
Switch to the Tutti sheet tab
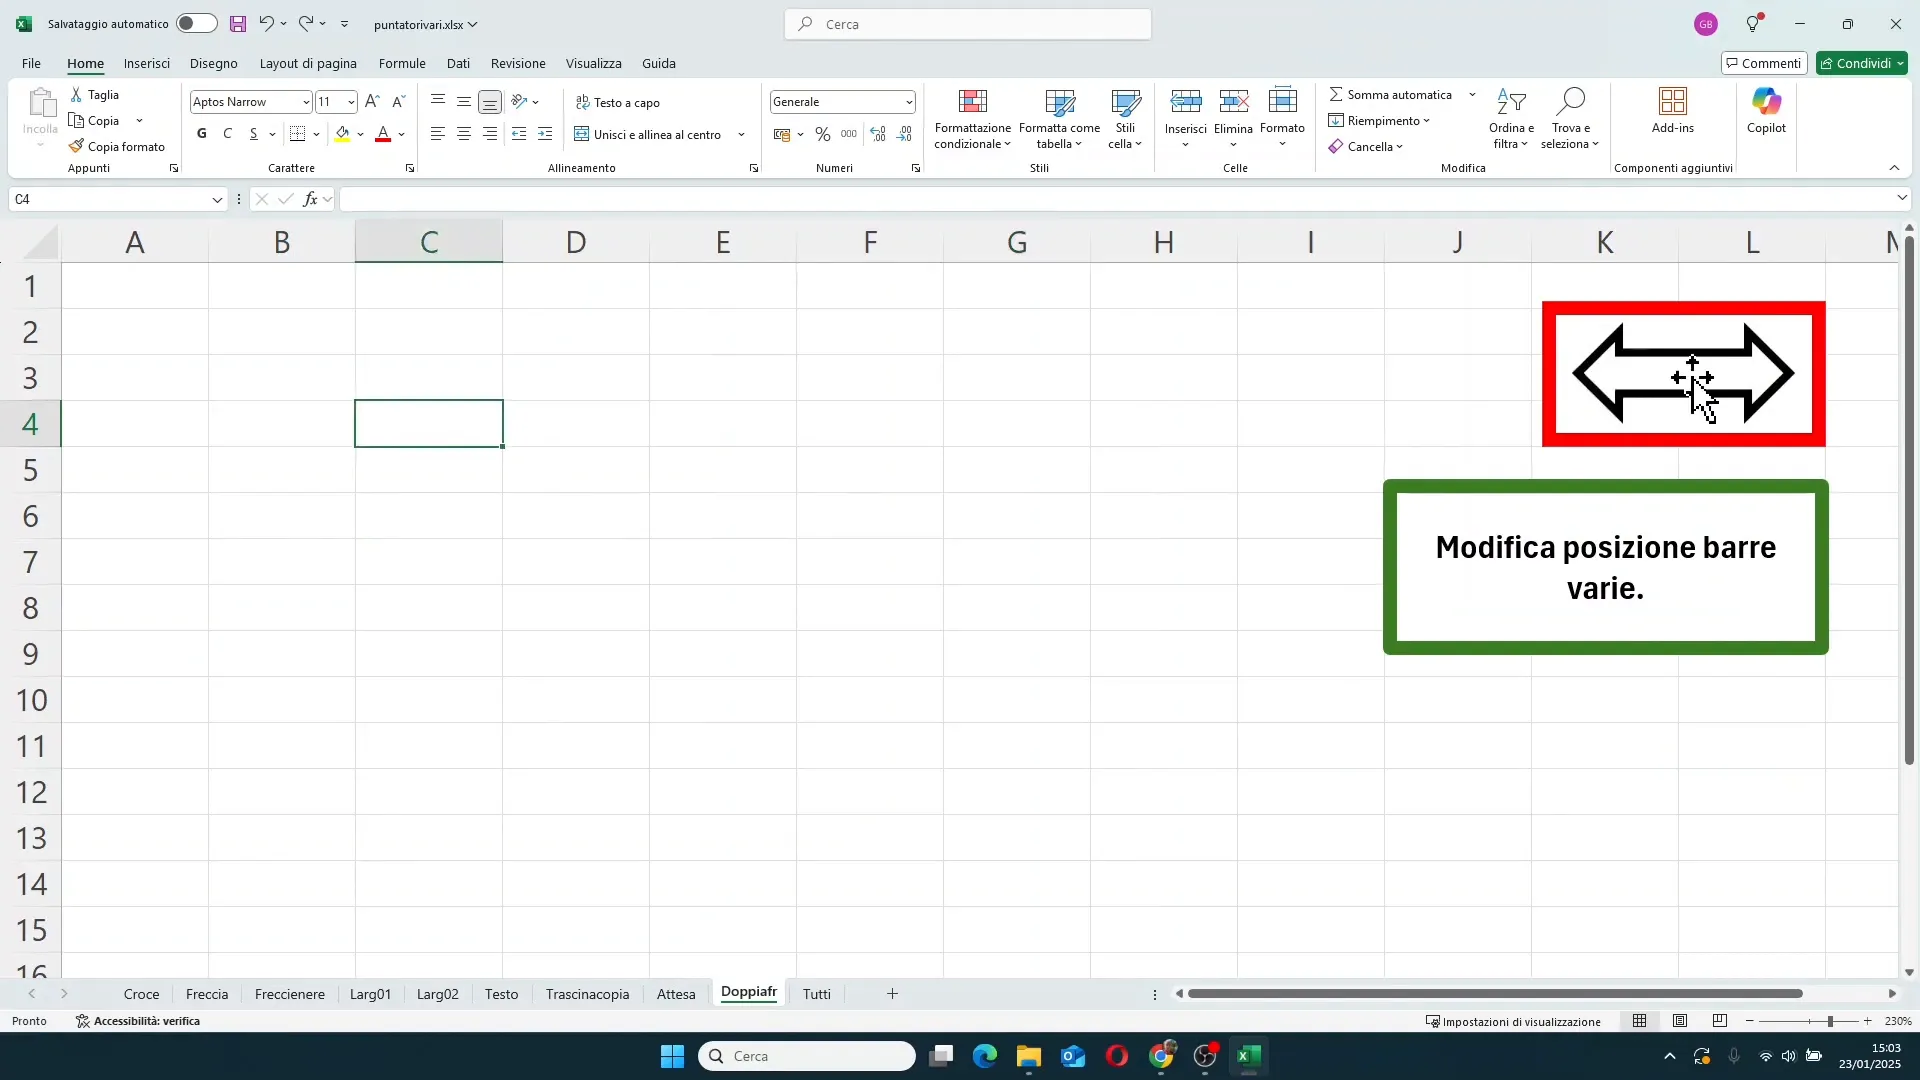[817, 994]
